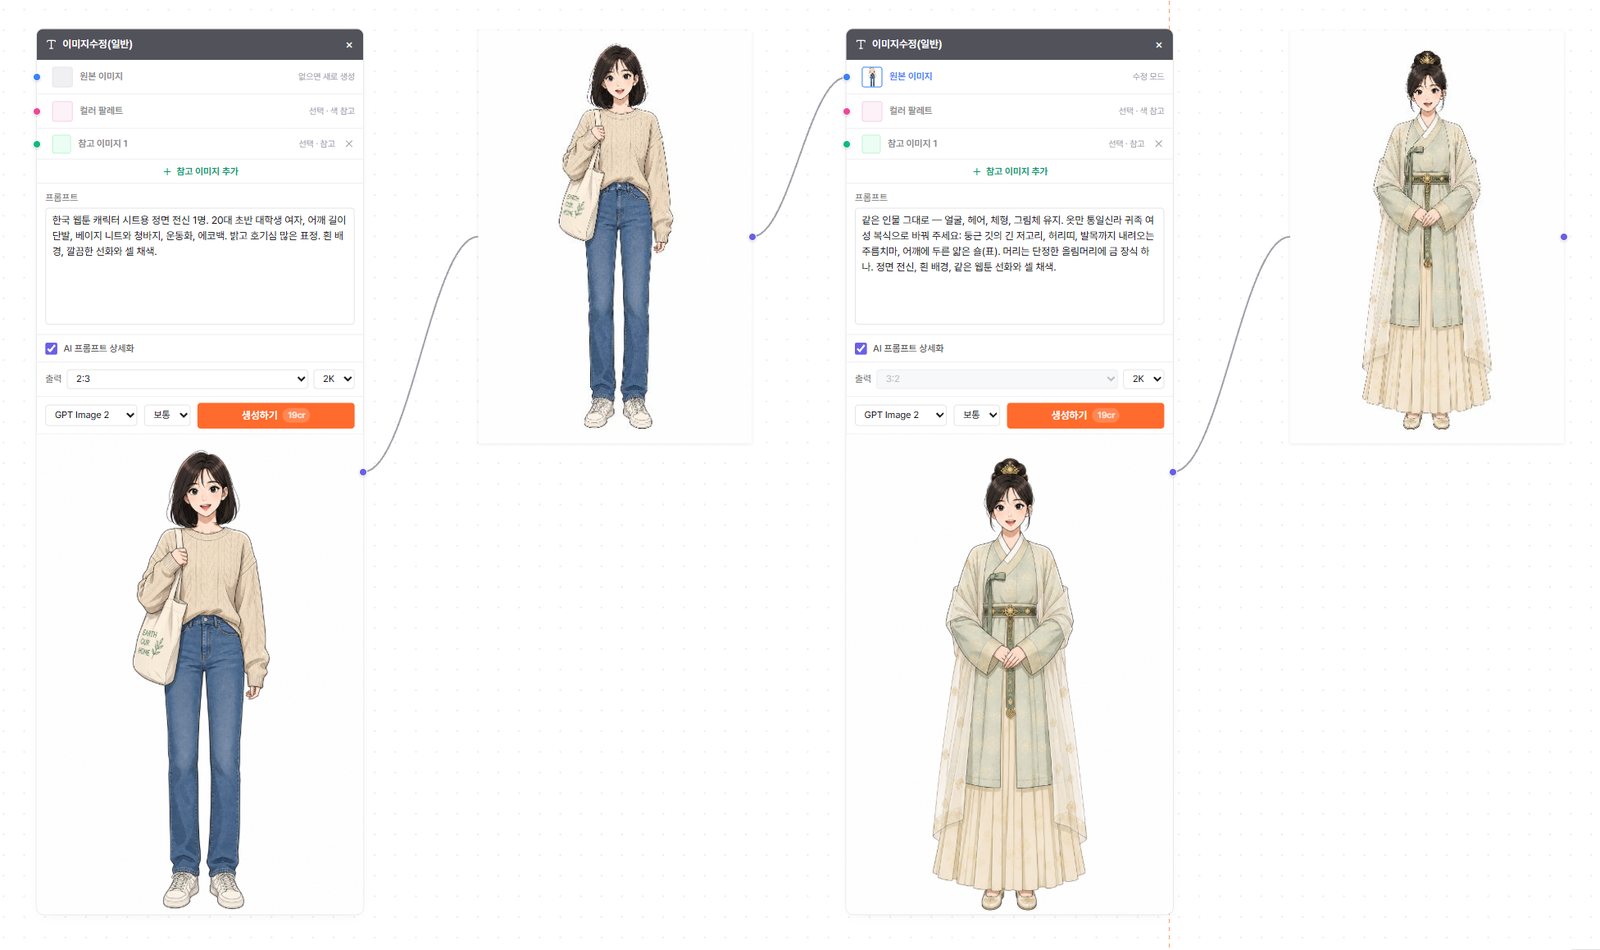Screen dimensions: 1600x950
Task: Open the 보통 quality dropdown in the jeans-prompt node
Action: point(167,415)
